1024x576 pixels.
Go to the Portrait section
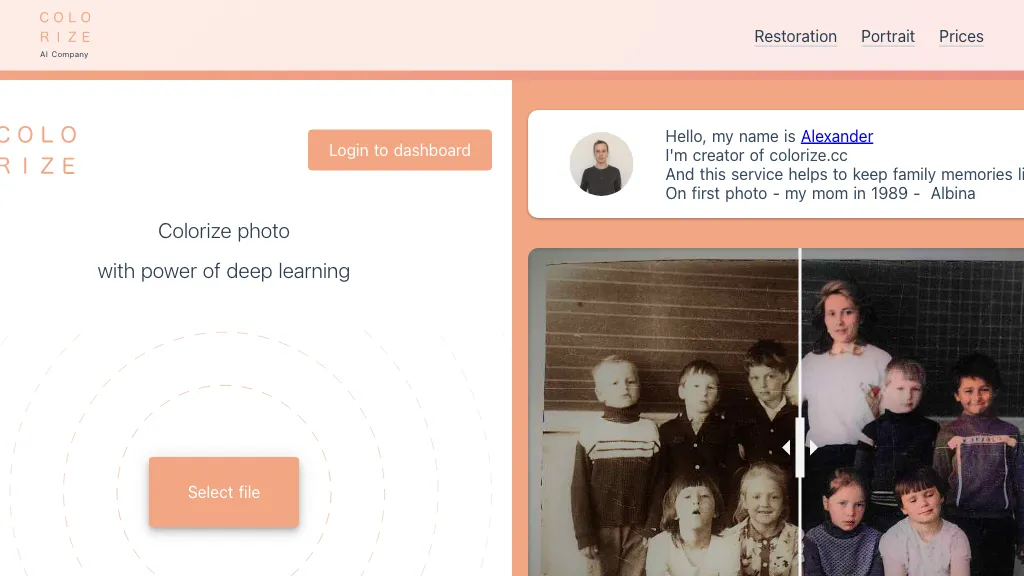(x=887, y=37)
